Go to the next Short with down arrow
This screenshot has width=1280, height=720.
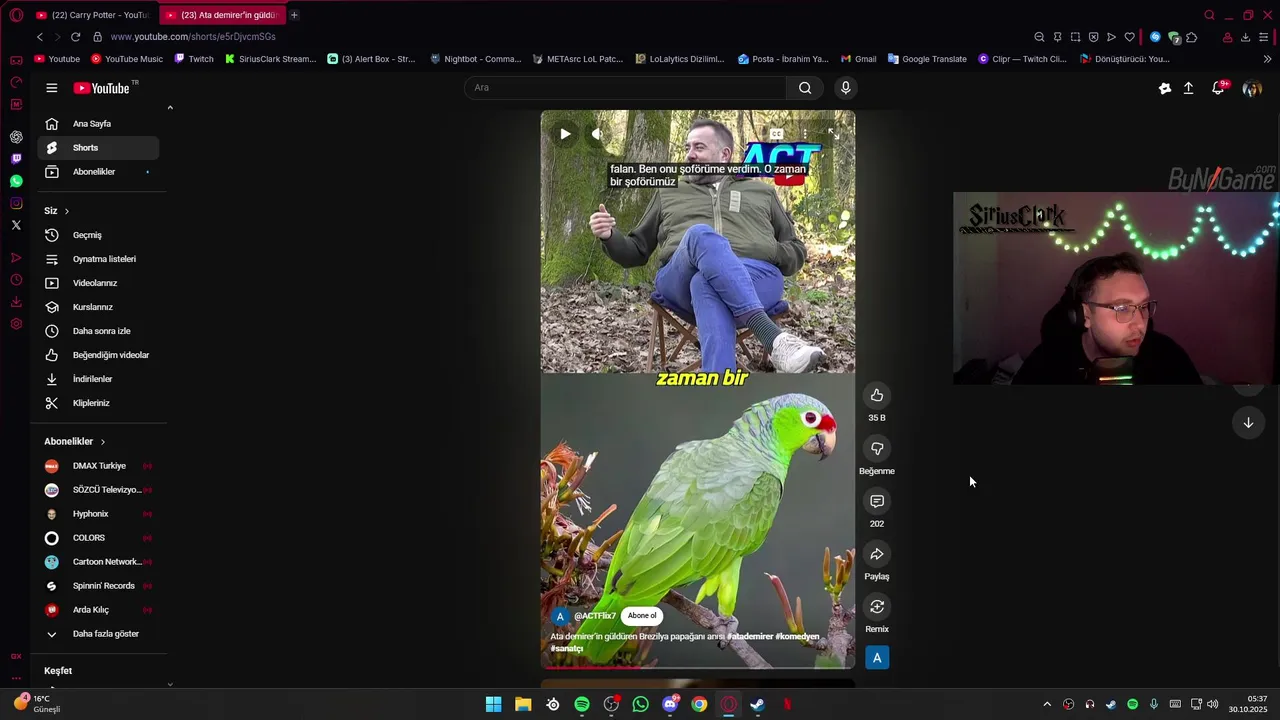tap(1248, 423)
